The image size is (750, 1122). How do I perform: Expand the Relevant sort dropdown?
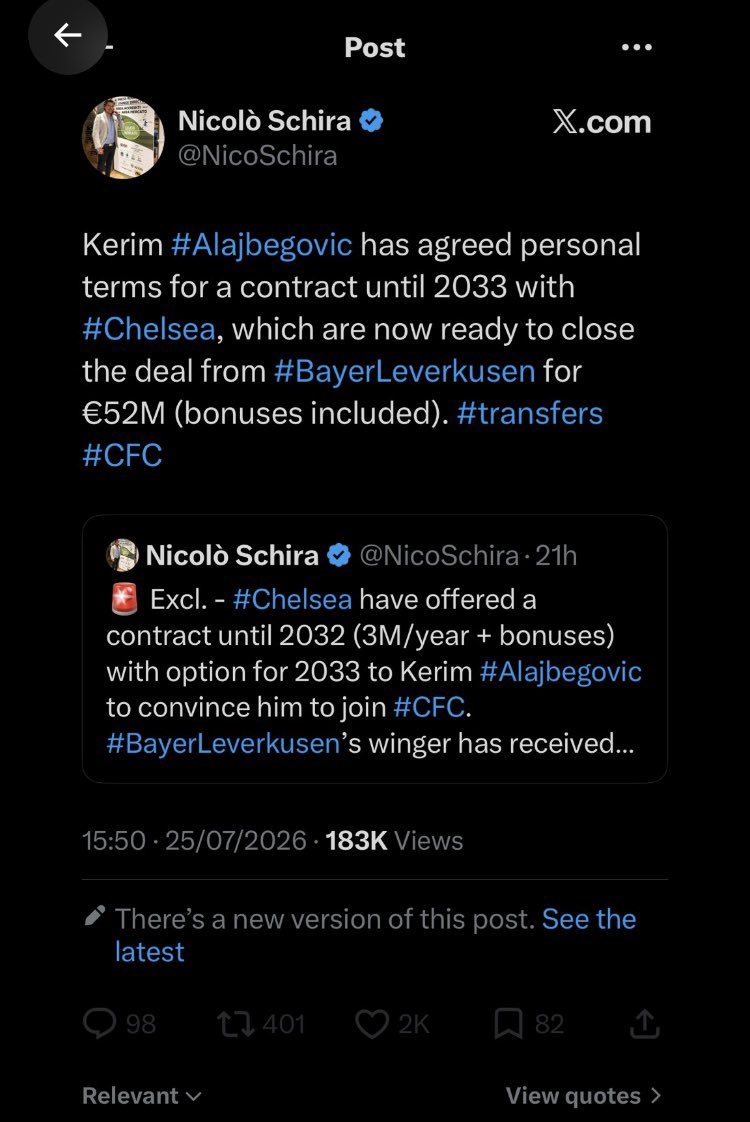[x=142, y=1096]
